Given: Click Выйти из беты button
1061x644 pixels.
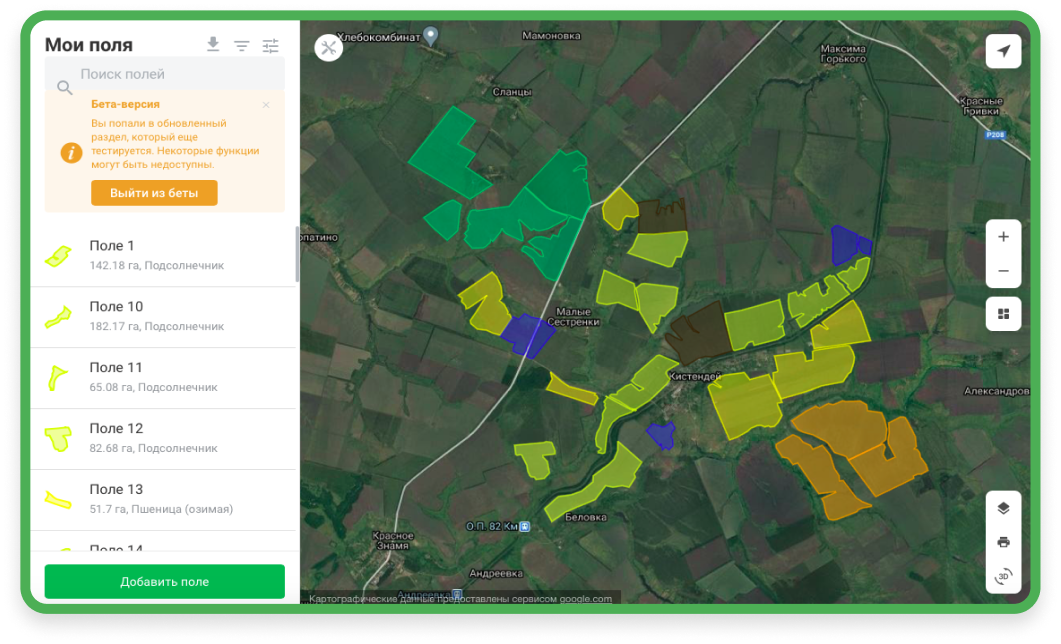Looking at the screenshot, I should pyautogui.click(x=154, y=193).
